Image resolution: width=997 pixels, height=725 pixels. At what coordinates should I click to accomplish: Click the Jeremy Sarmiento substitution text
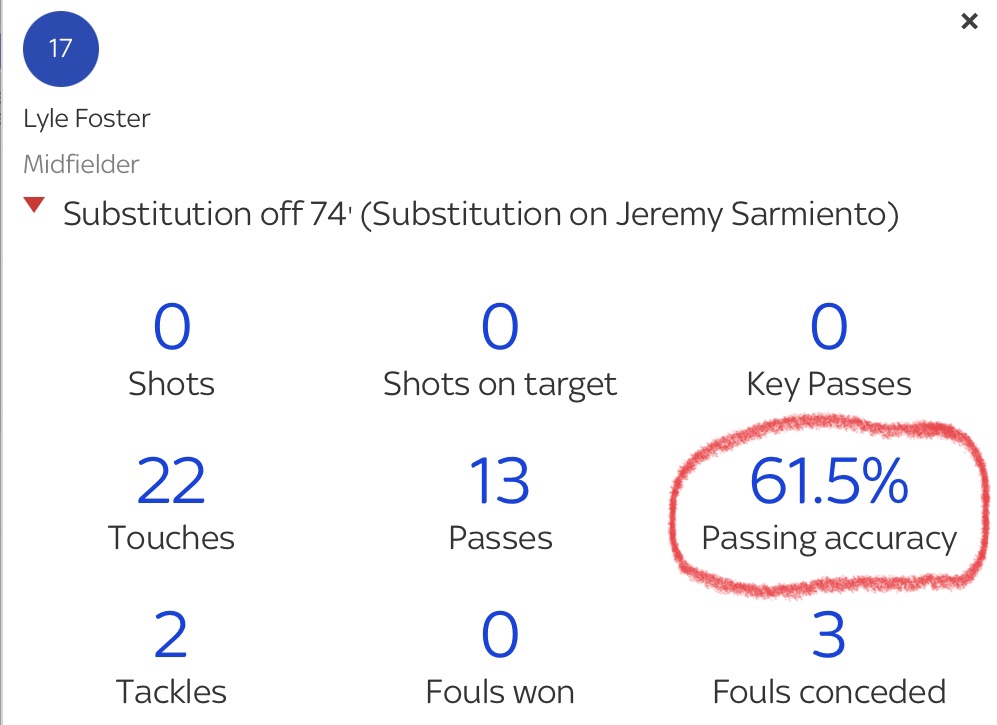pos(630,213)
